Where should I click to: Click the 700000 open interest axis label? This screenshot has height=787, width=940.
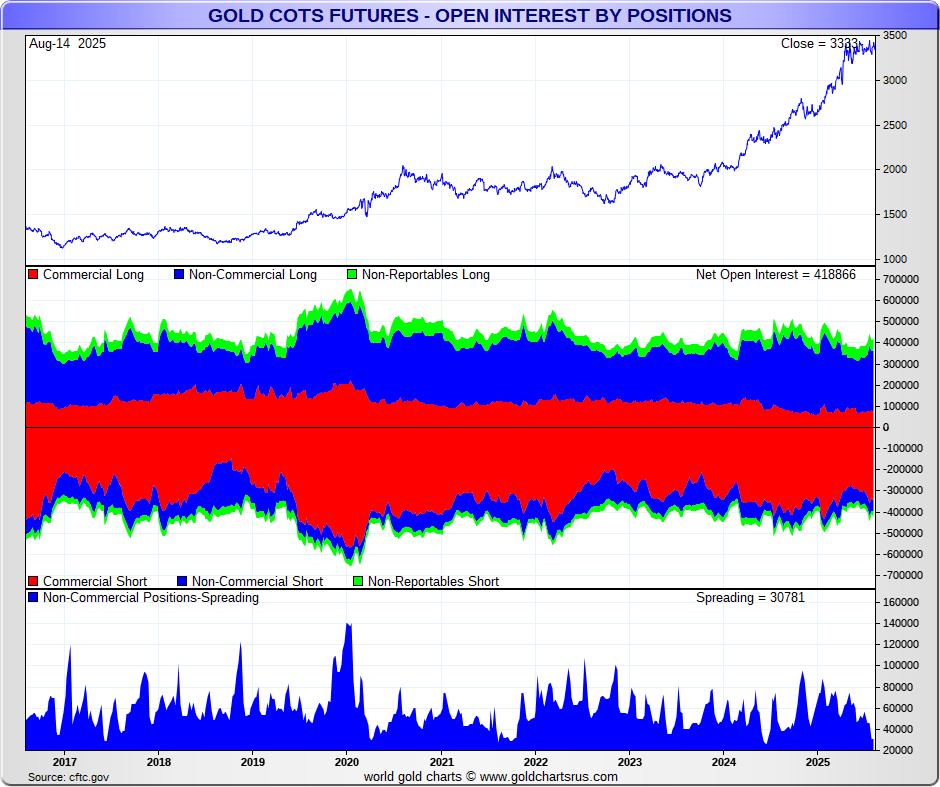[901, 279]
